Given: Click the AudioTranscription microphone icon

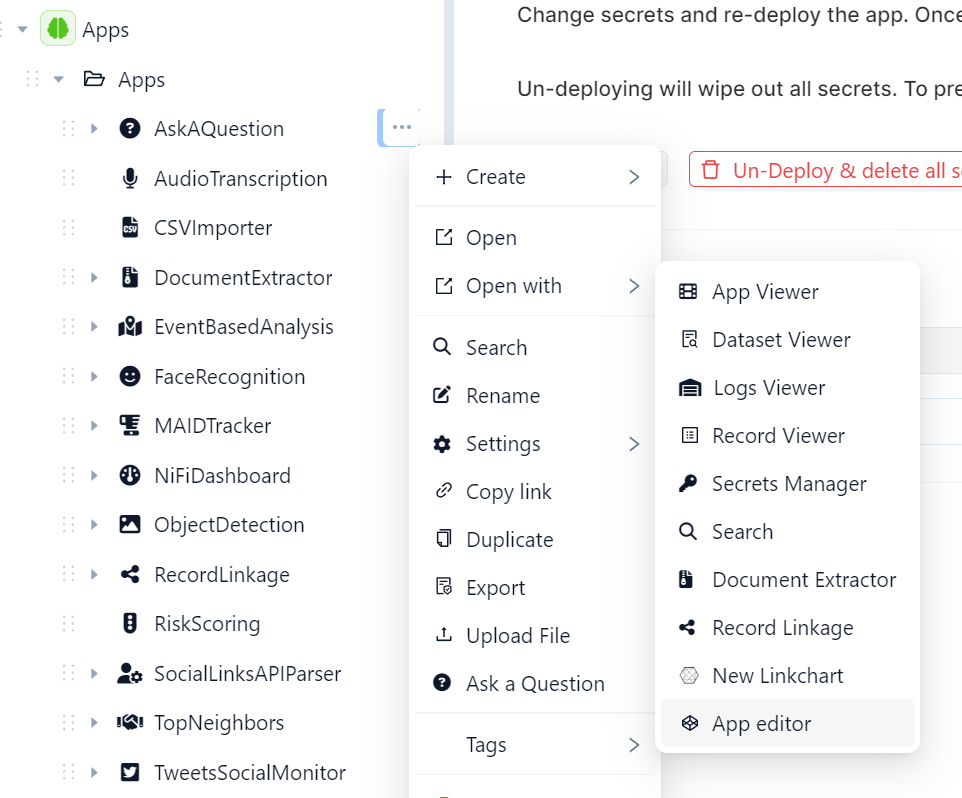Looking at the screenshot, I should 130,179.
